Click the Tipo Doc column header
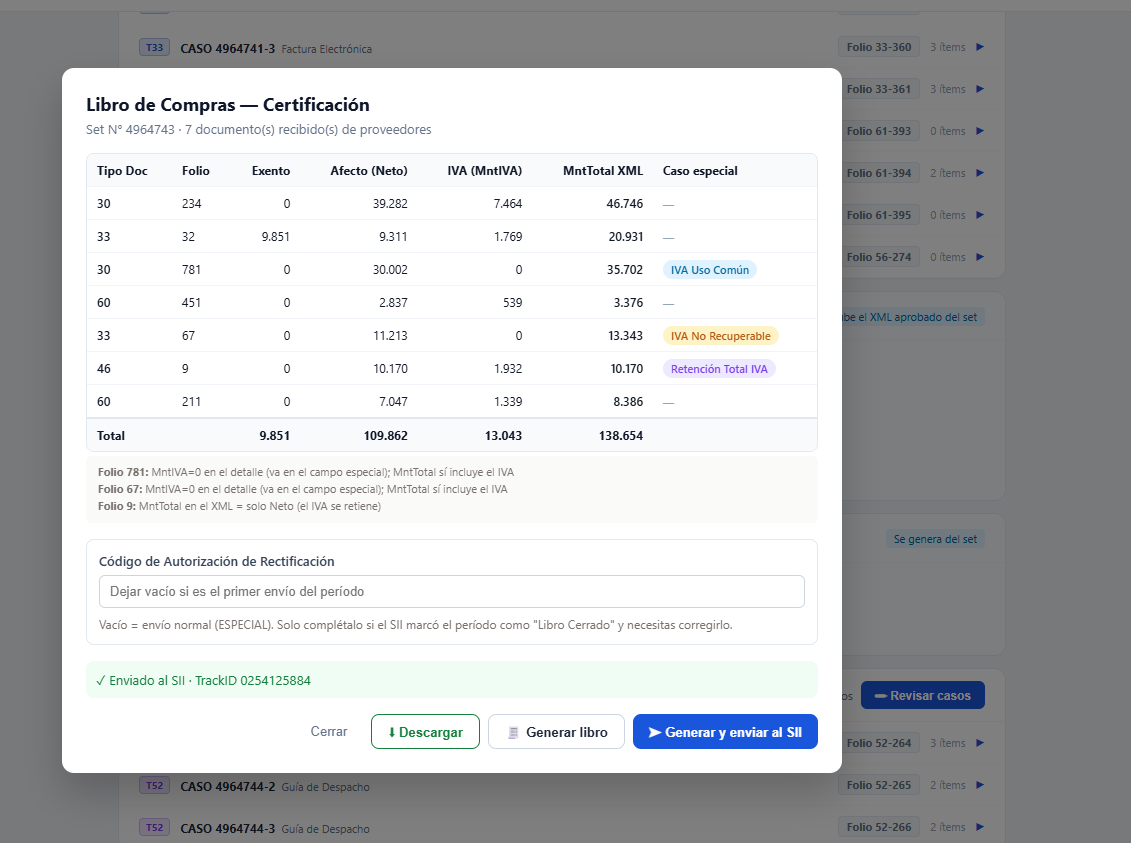 pos(122,171)
